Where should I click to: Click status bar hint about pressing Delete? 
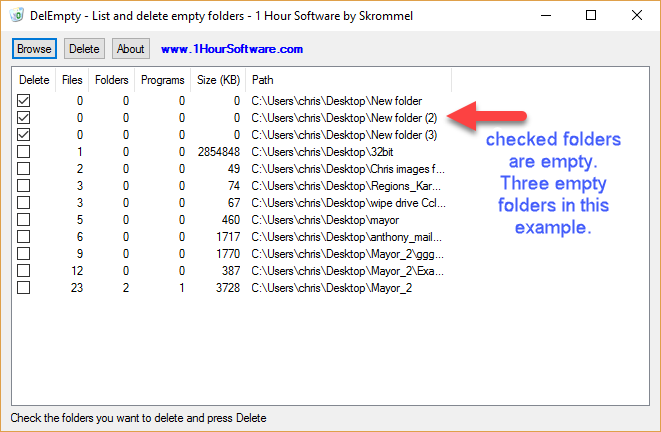[x=139, y=418]
